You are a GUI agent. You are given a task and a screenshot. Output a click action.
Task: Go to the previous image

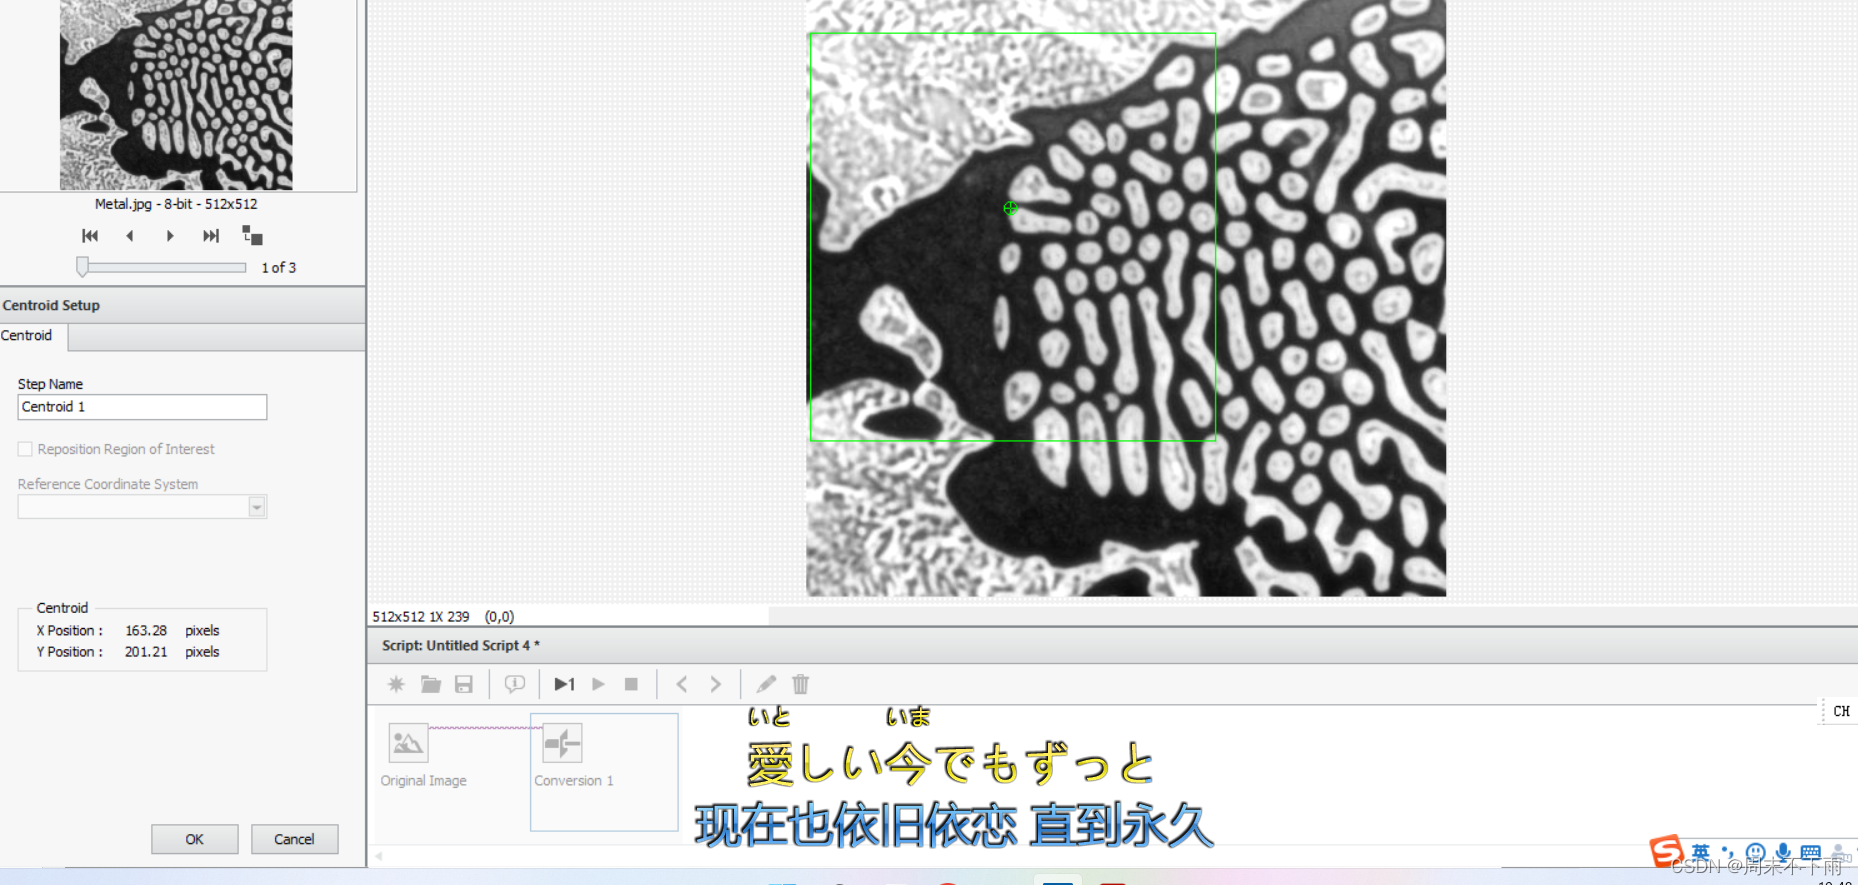coord(130,236)
